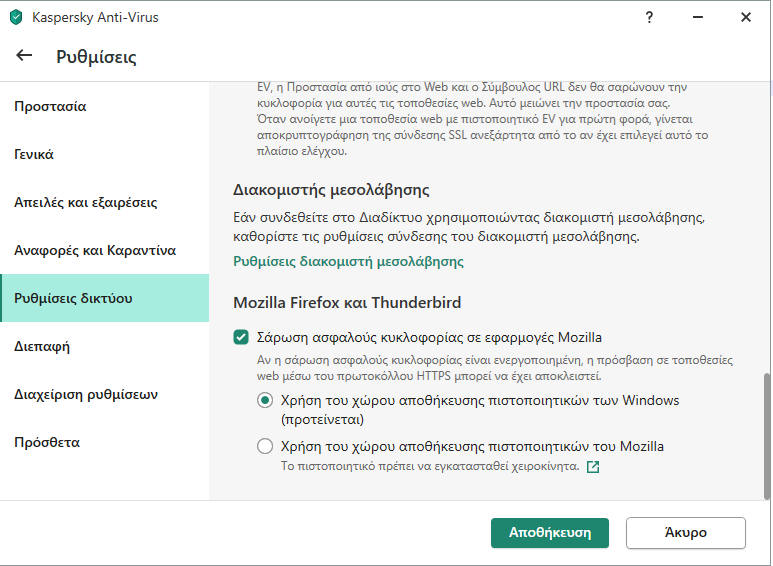Click the Mozilla Firefox και Thunderbird heading

347,302
